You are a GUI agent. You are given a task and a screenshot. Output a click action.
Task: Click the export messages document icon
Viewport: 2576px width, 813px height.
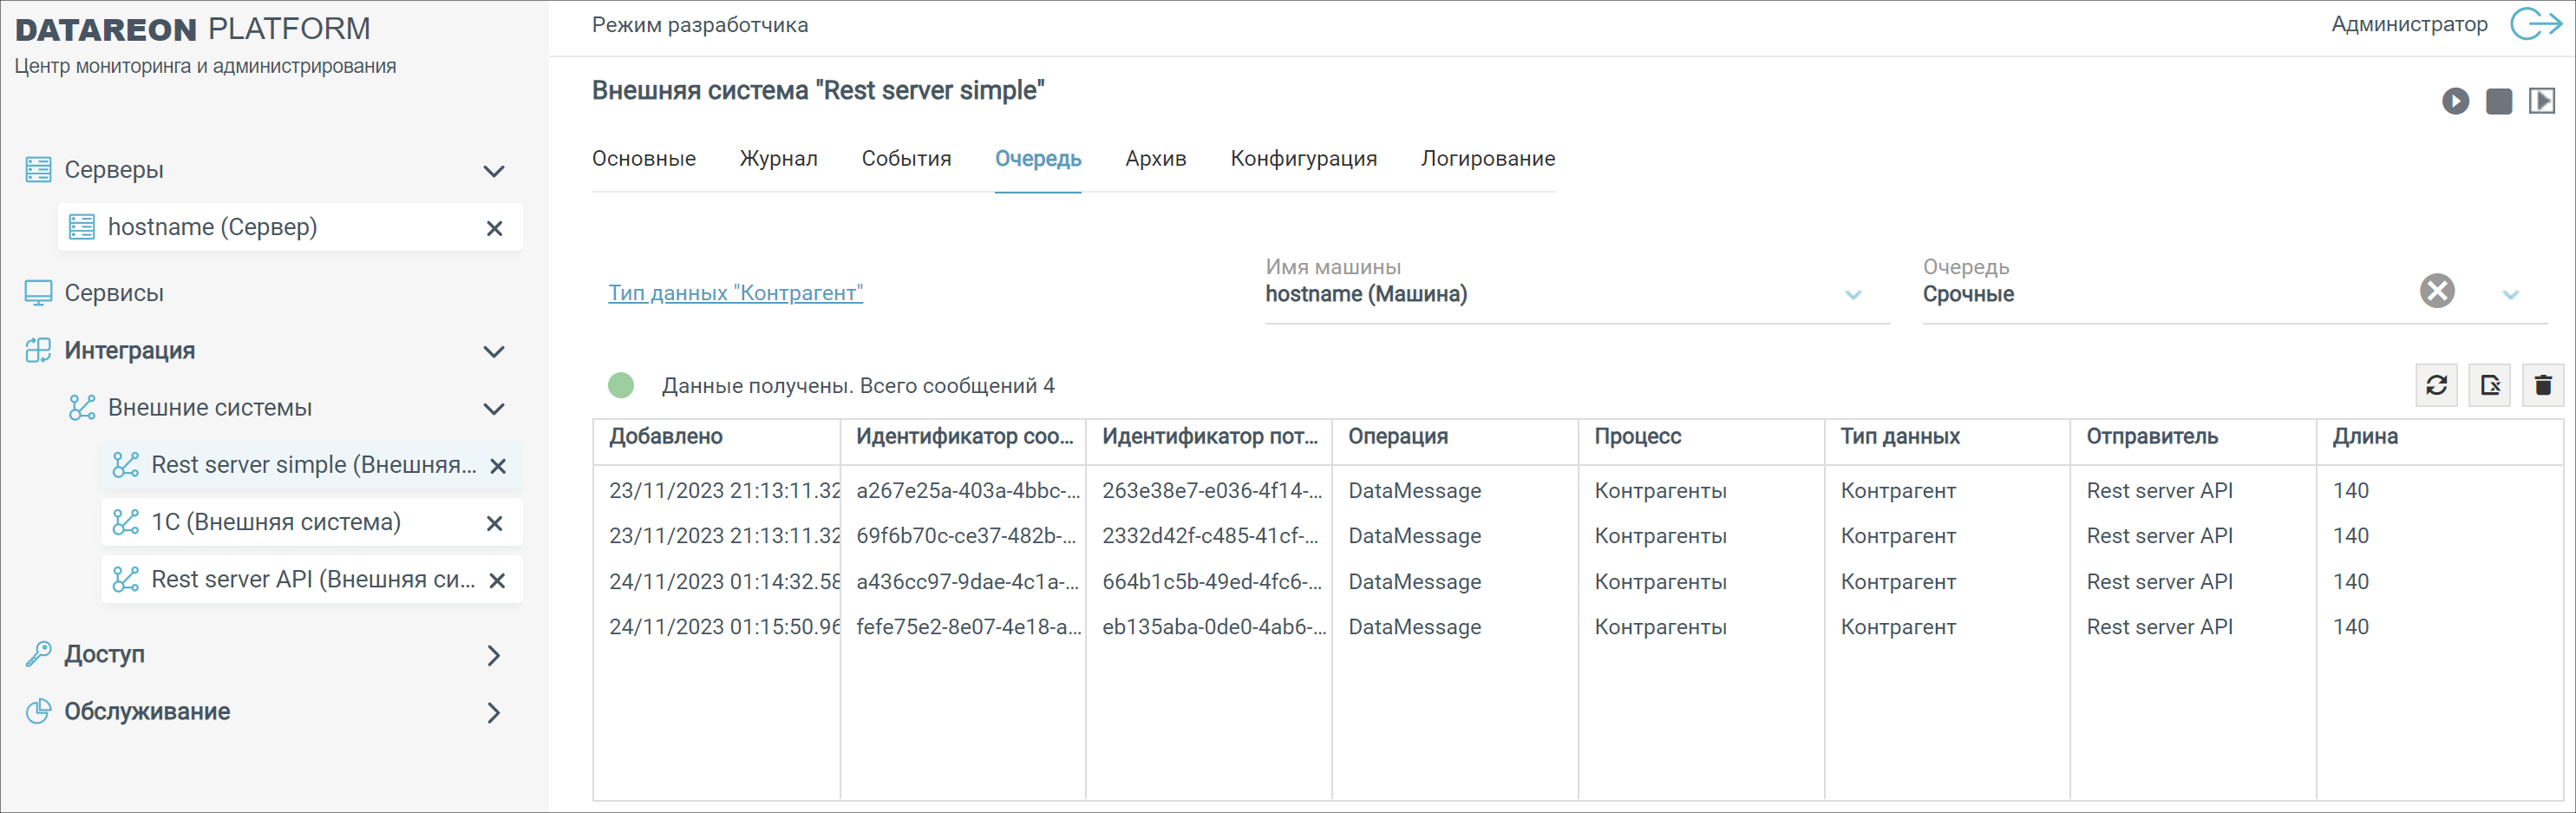[2490, 385]
